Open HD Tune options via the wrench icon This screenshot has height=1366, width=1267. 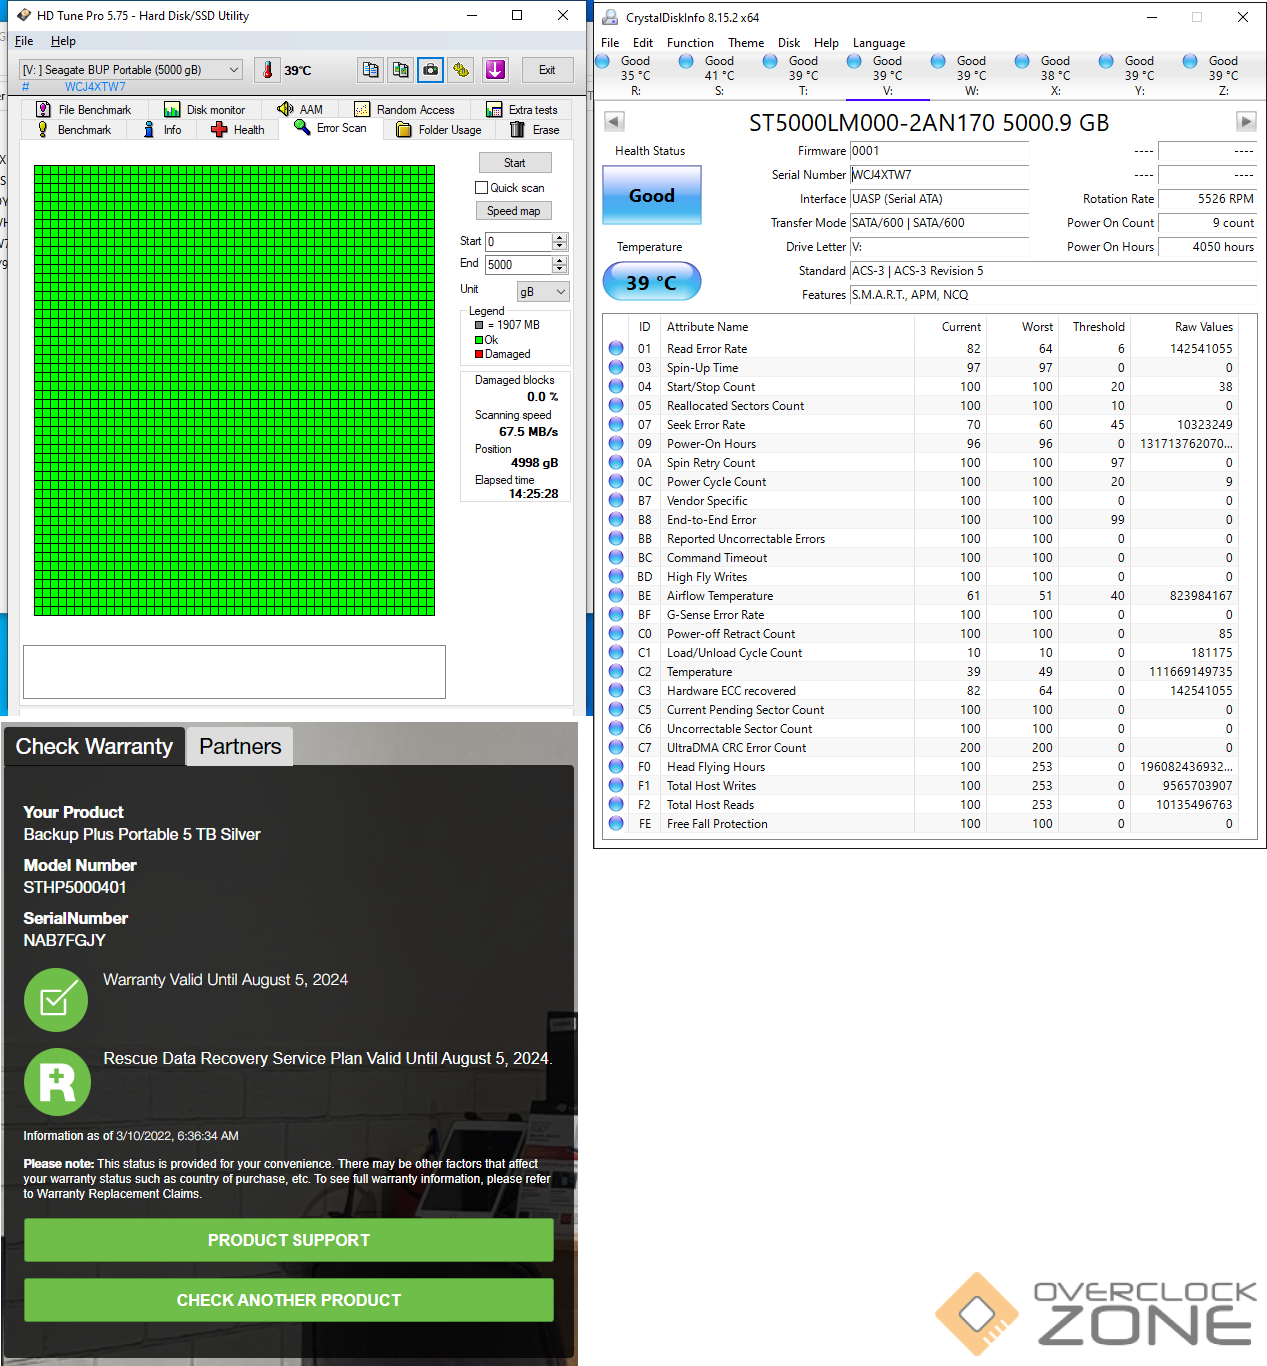coord(461,70)
